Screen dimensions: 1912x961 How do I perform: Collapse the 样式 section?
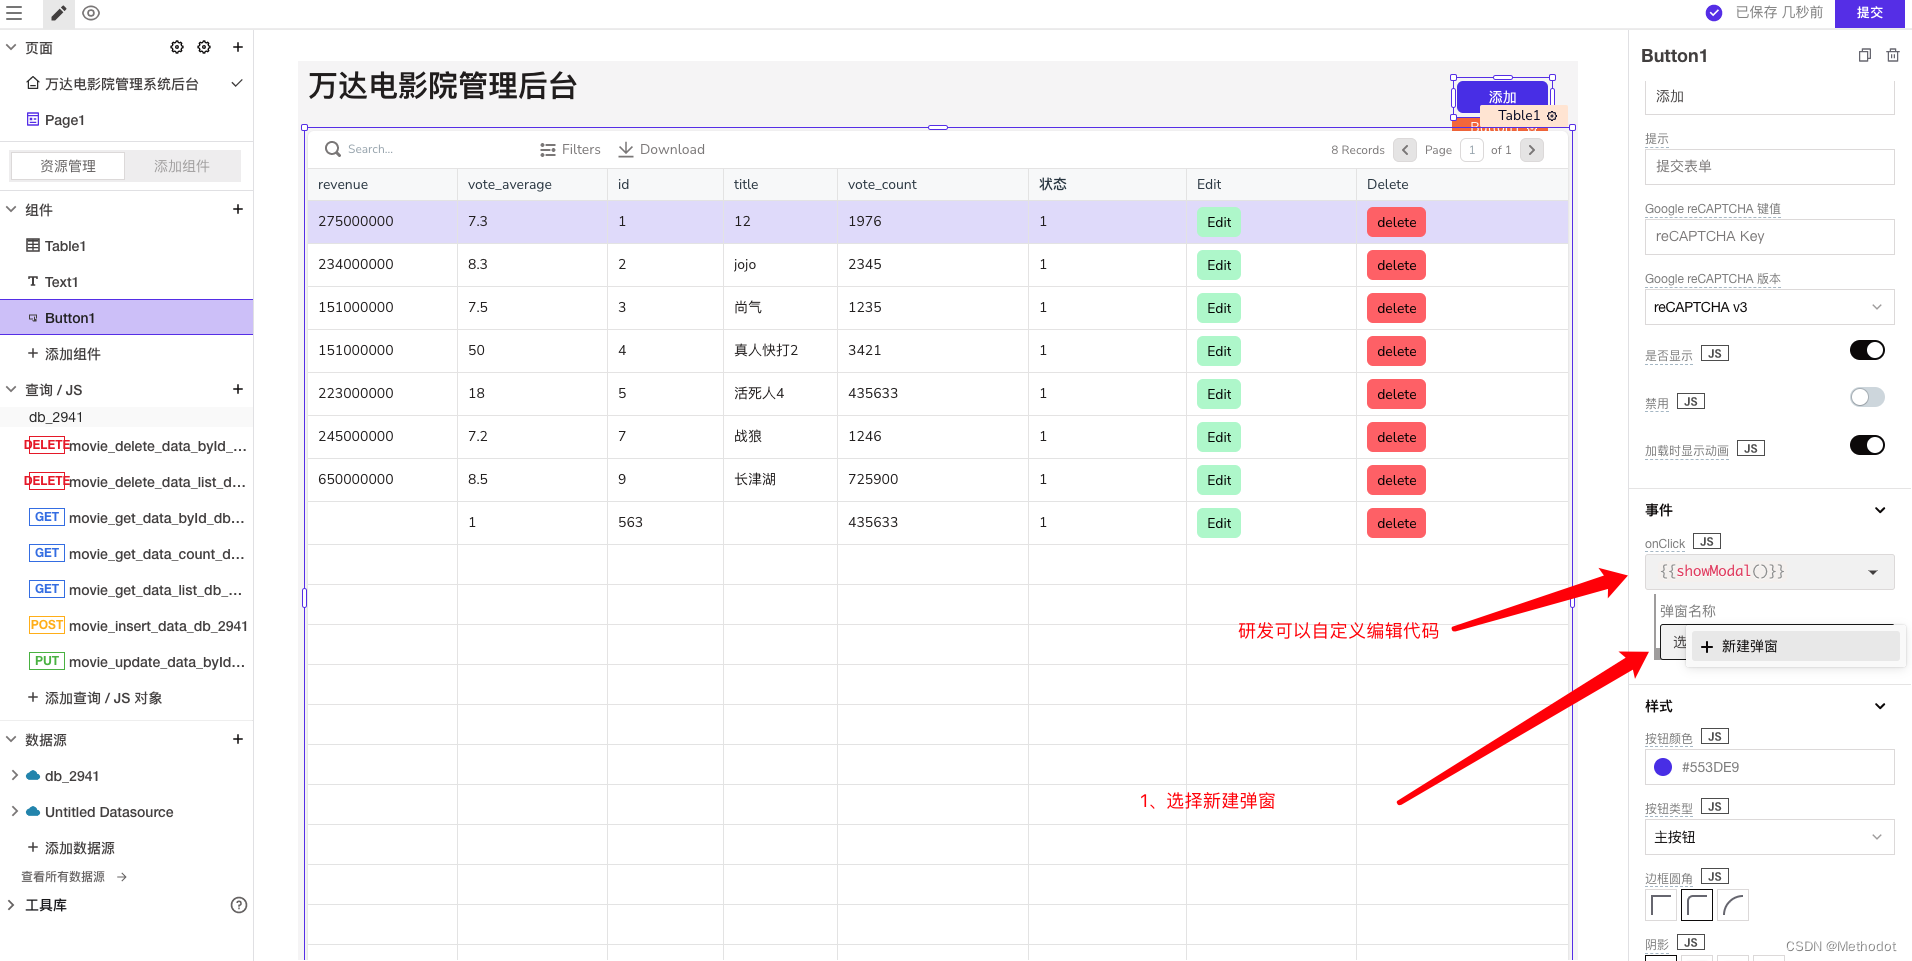(1880, 706)
